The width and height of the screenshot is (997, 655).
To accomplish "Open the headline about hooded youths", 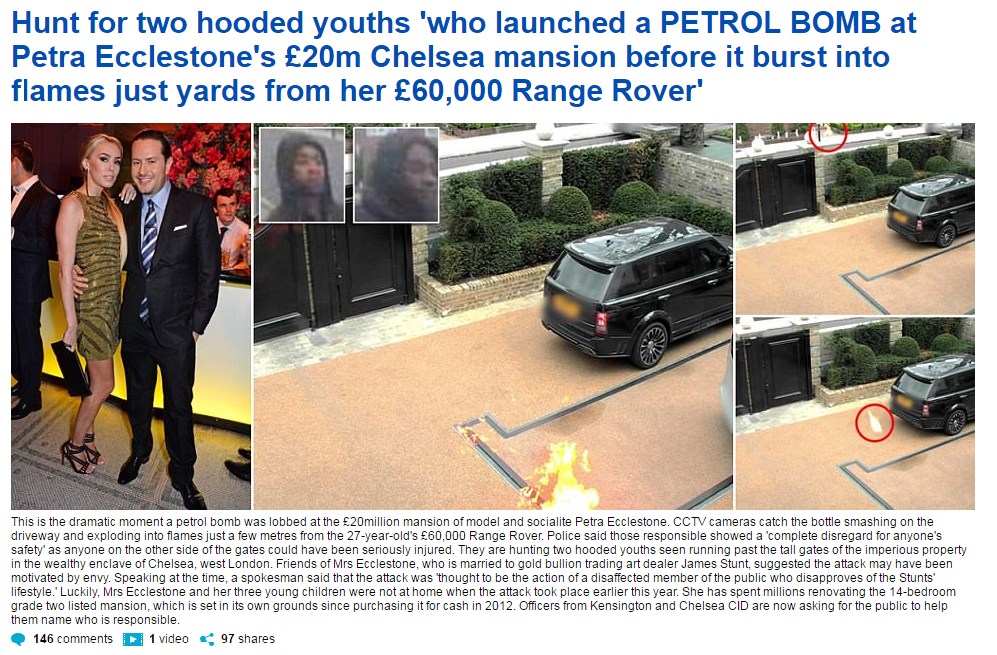I will coord(464,57).
